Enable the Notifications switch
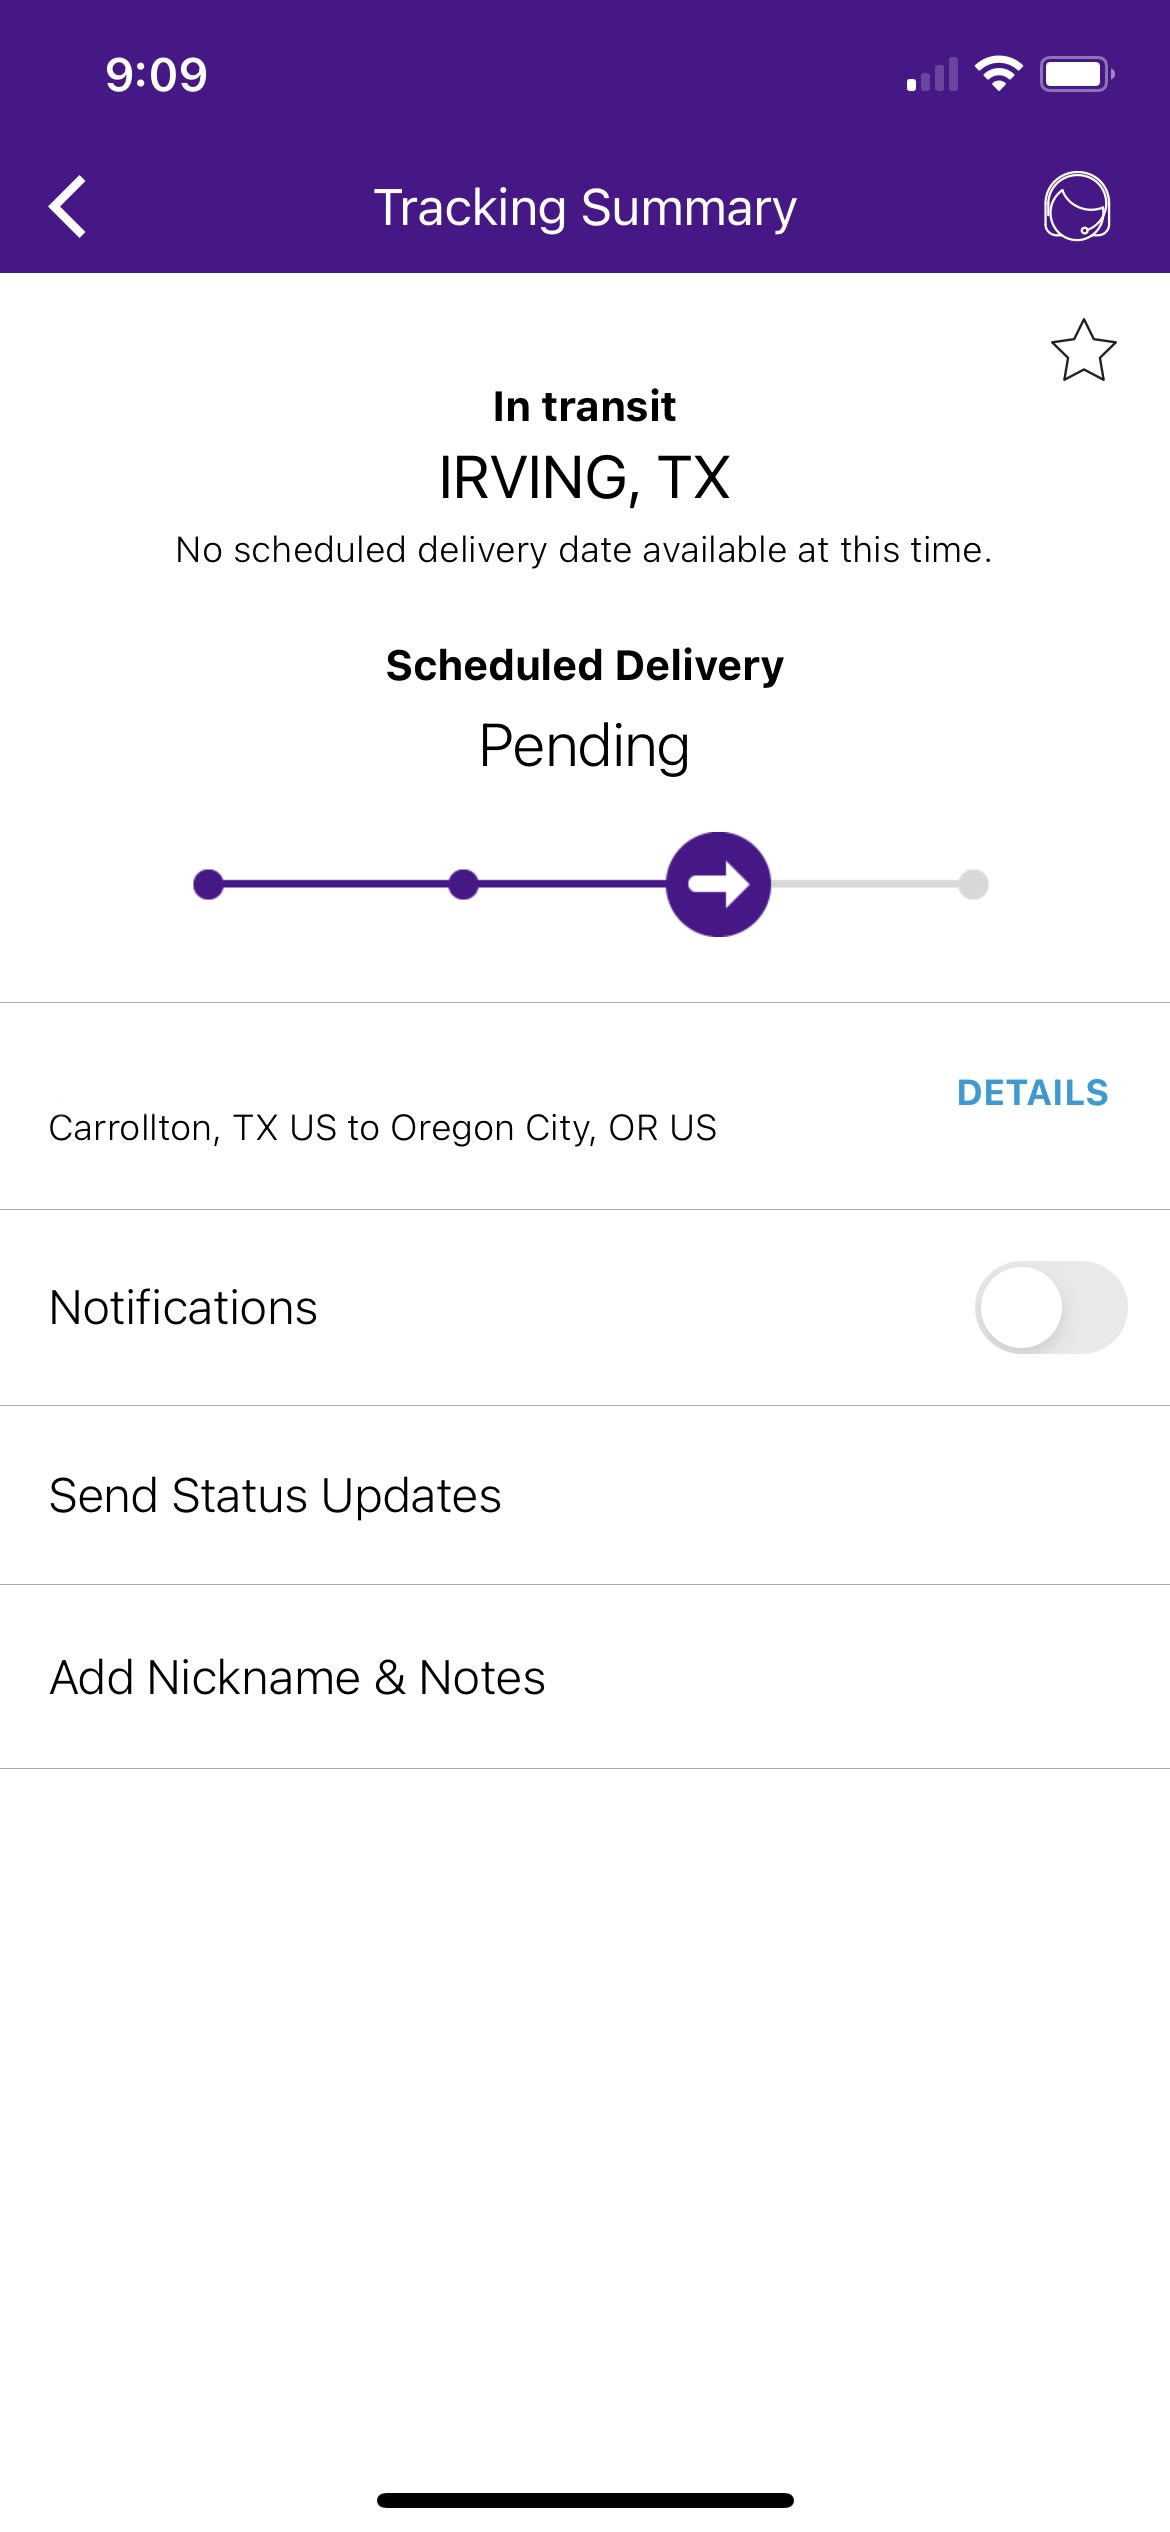This screenshot has width=1170, height=2532. [x=1050, y=1307]
